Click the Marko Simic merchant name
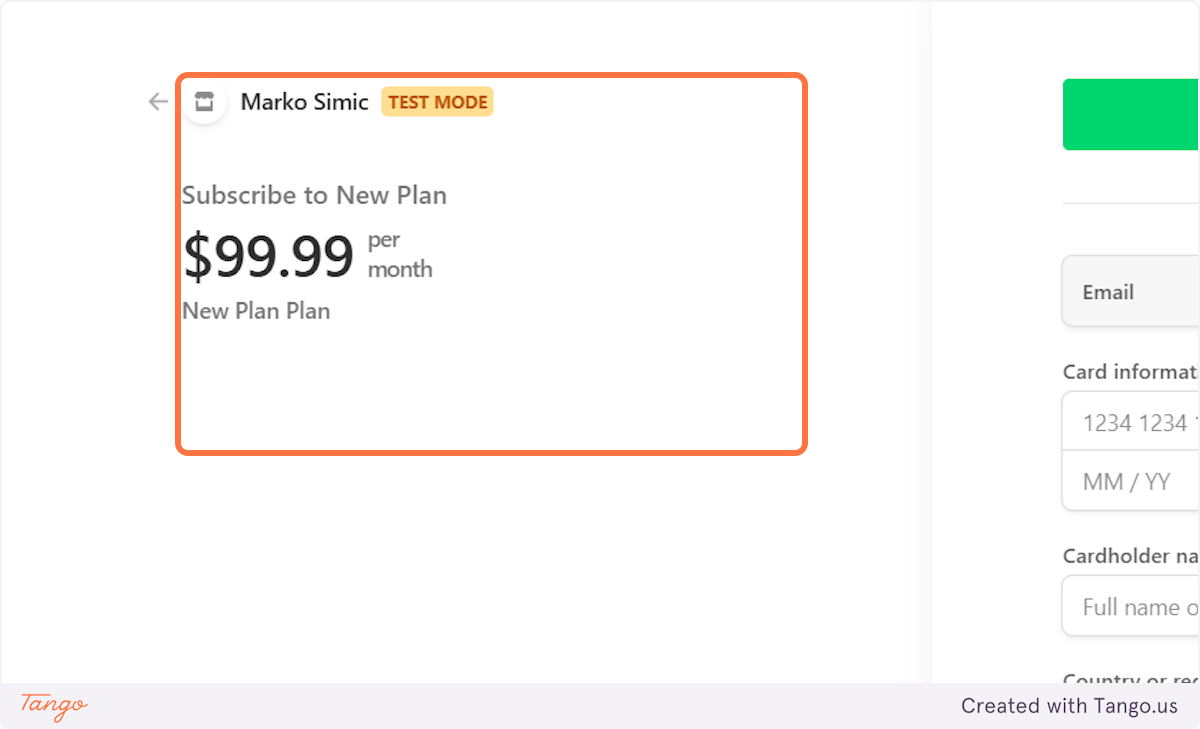Viewport: 1200px width, 729px height. tap(304, 101)
